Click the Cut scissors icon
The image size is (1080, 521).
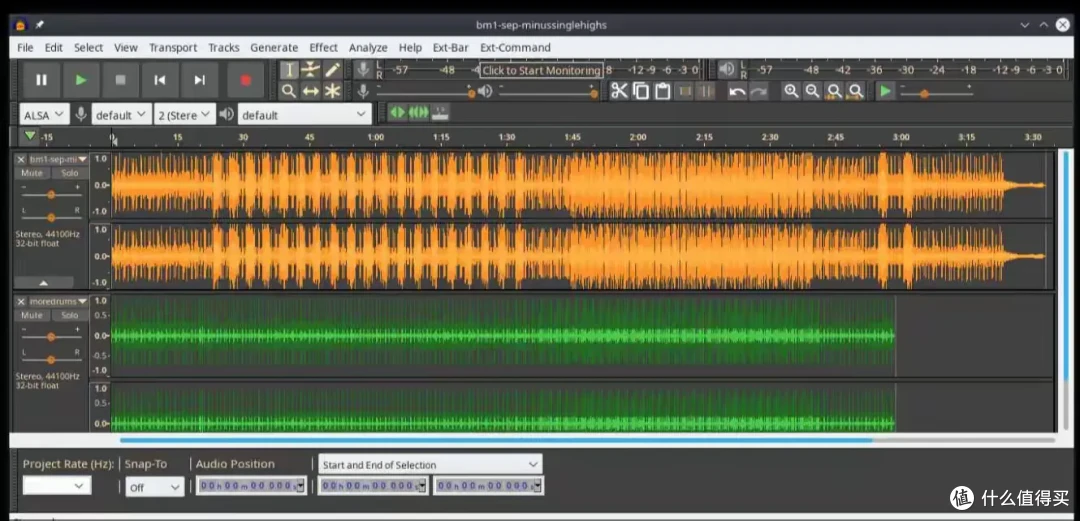619,91
